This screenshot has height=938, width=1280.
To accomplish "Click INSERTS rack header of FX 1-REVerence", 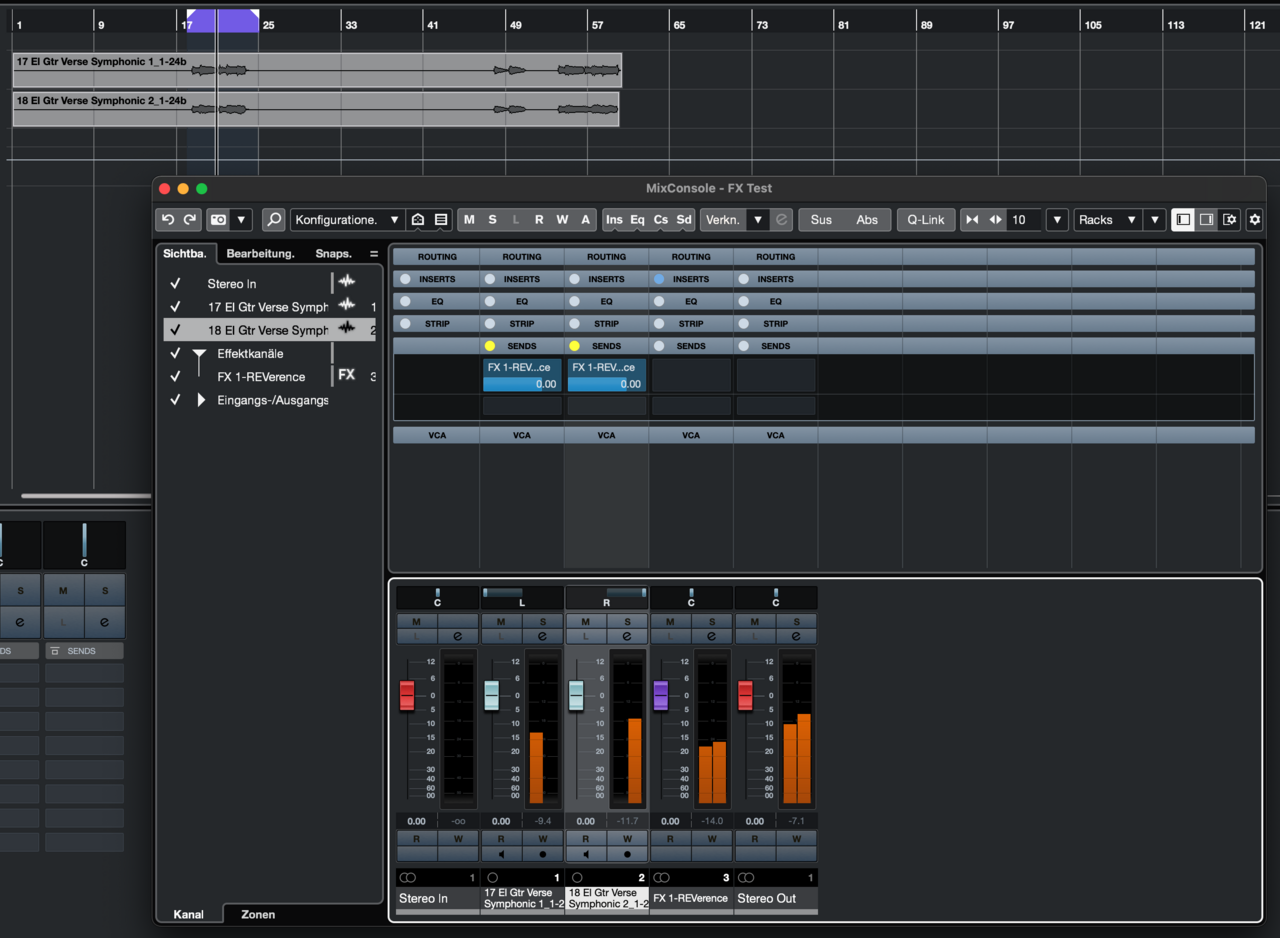I will pyautogui.click(x=691, y=279).
